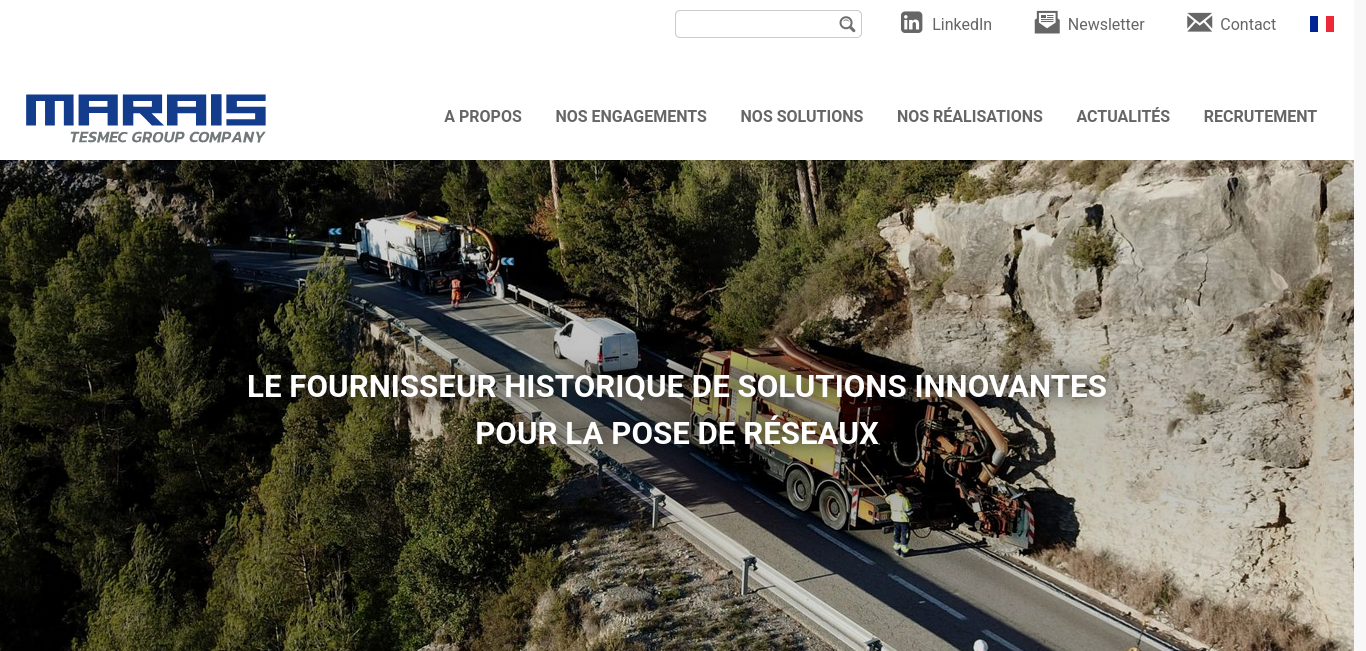
Task: Go home via Marais Tesmec logo
Action: (x=146, y=118)
